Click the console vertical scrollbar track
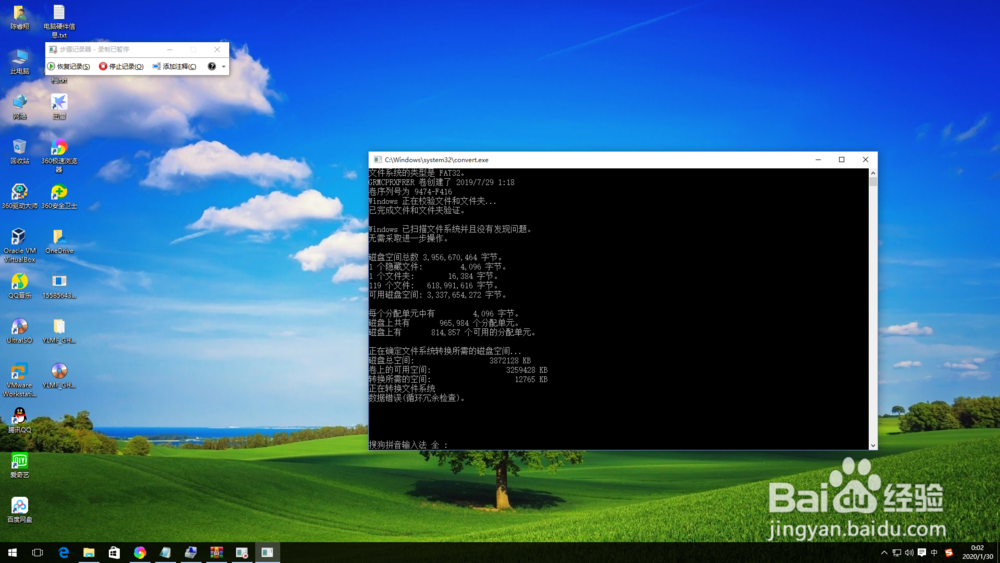Image resolution: width=1000 pixels, height=563 pixels. [872, 309]
